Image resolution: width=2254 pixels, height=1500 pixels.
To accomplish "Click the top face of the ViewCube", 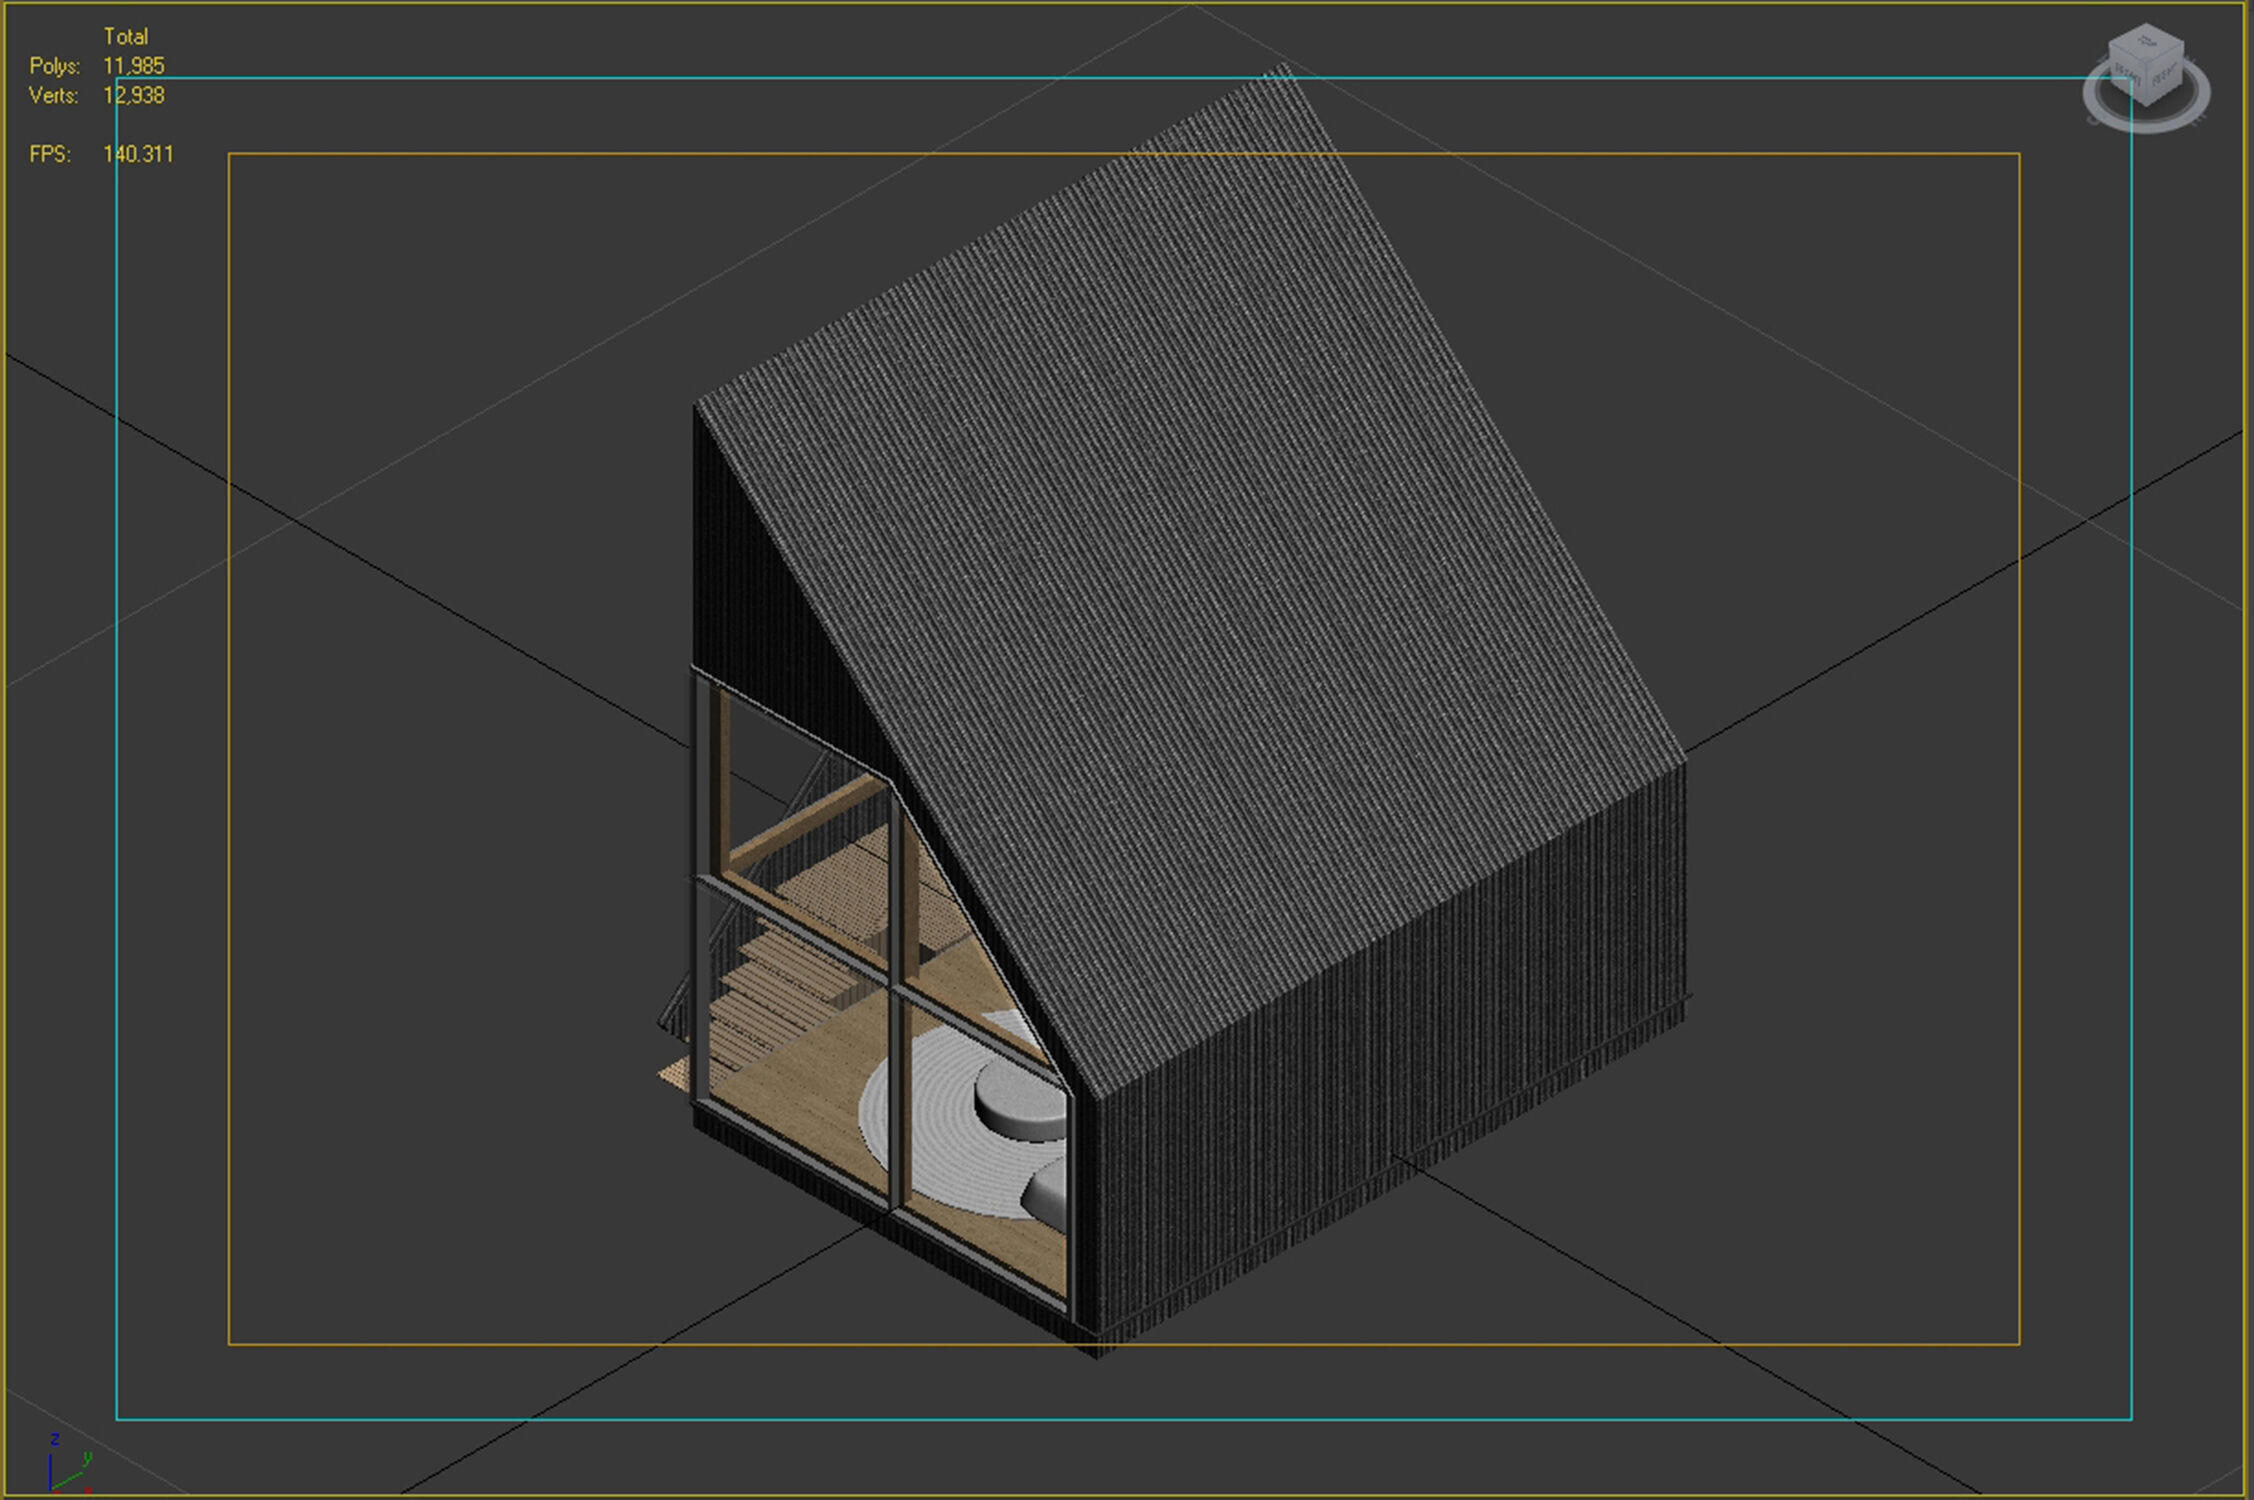I will pos(2145,41).
